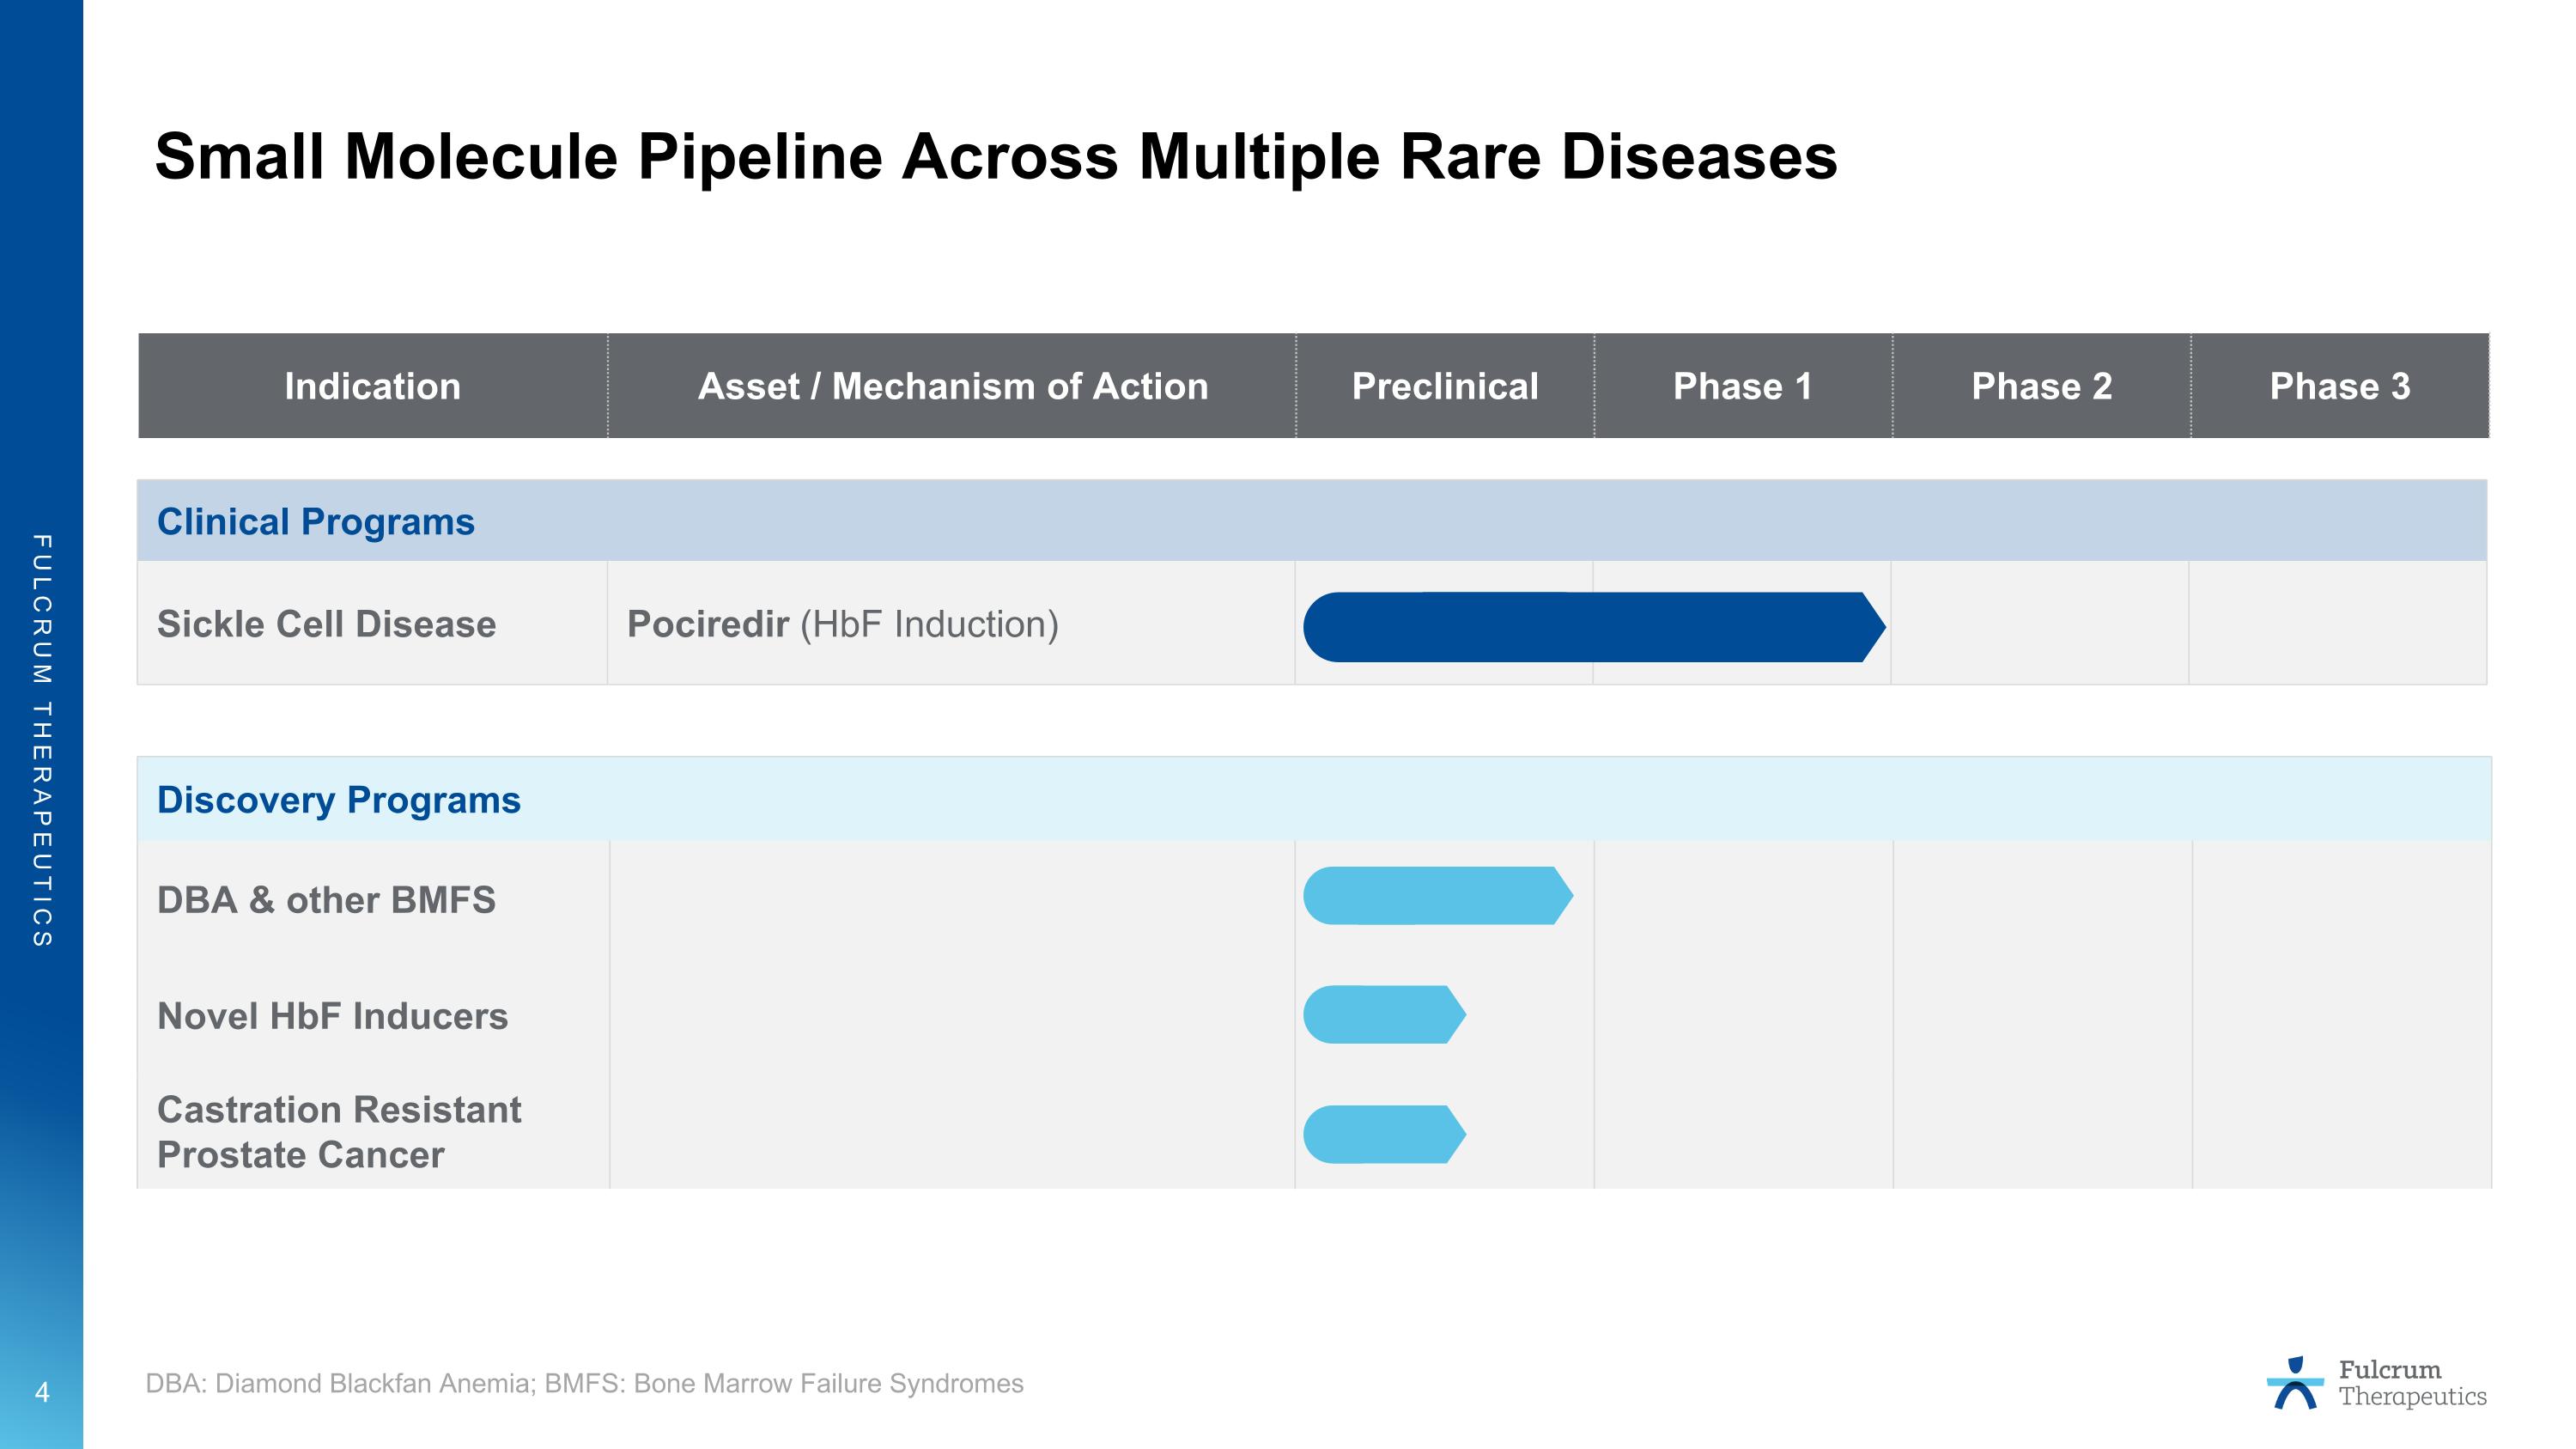This screenshot has height=1449, width=2576.
Task: Click the Clinical Programs section heading
Action: click(316, 522)
